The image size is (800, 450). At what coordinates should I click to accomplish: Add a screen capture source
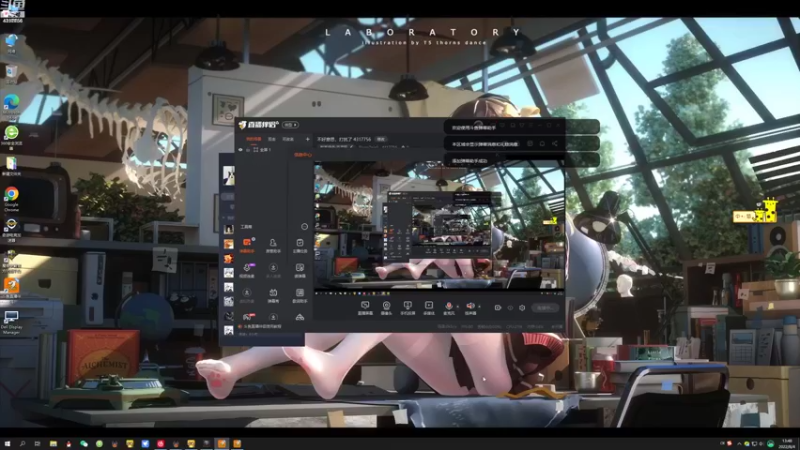tap(365, 308)
